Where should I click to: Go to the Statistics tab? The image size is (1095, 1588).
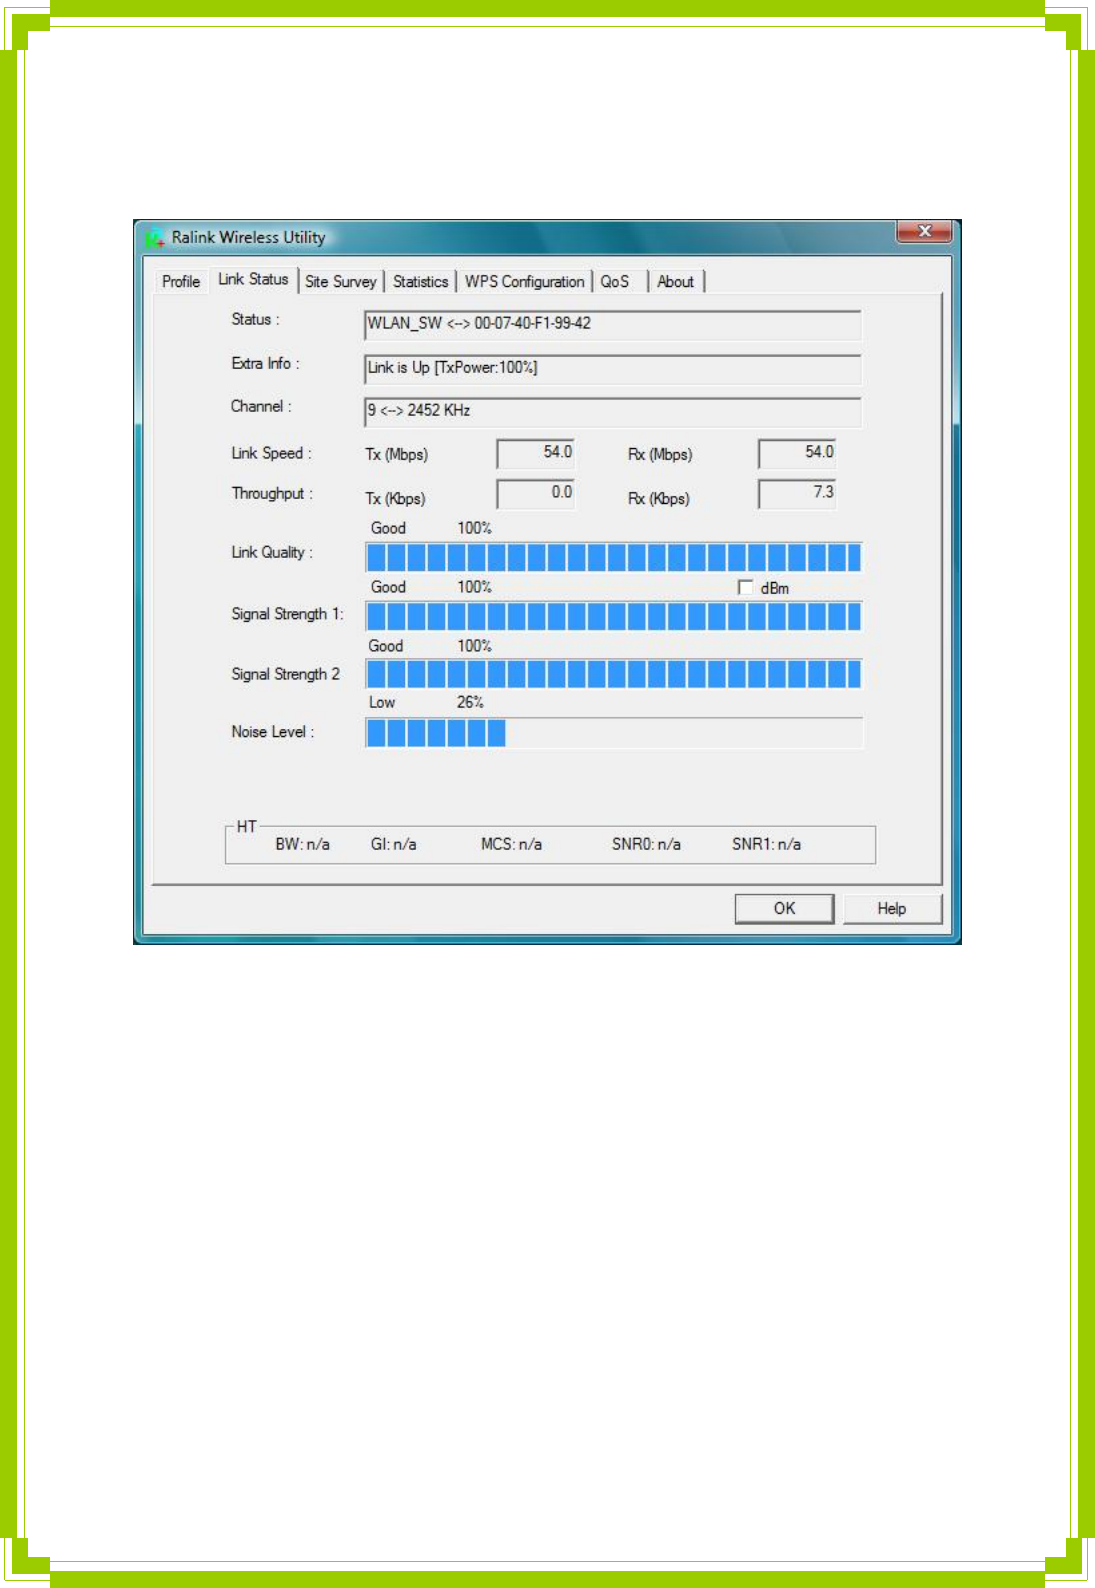coord(421,282)
